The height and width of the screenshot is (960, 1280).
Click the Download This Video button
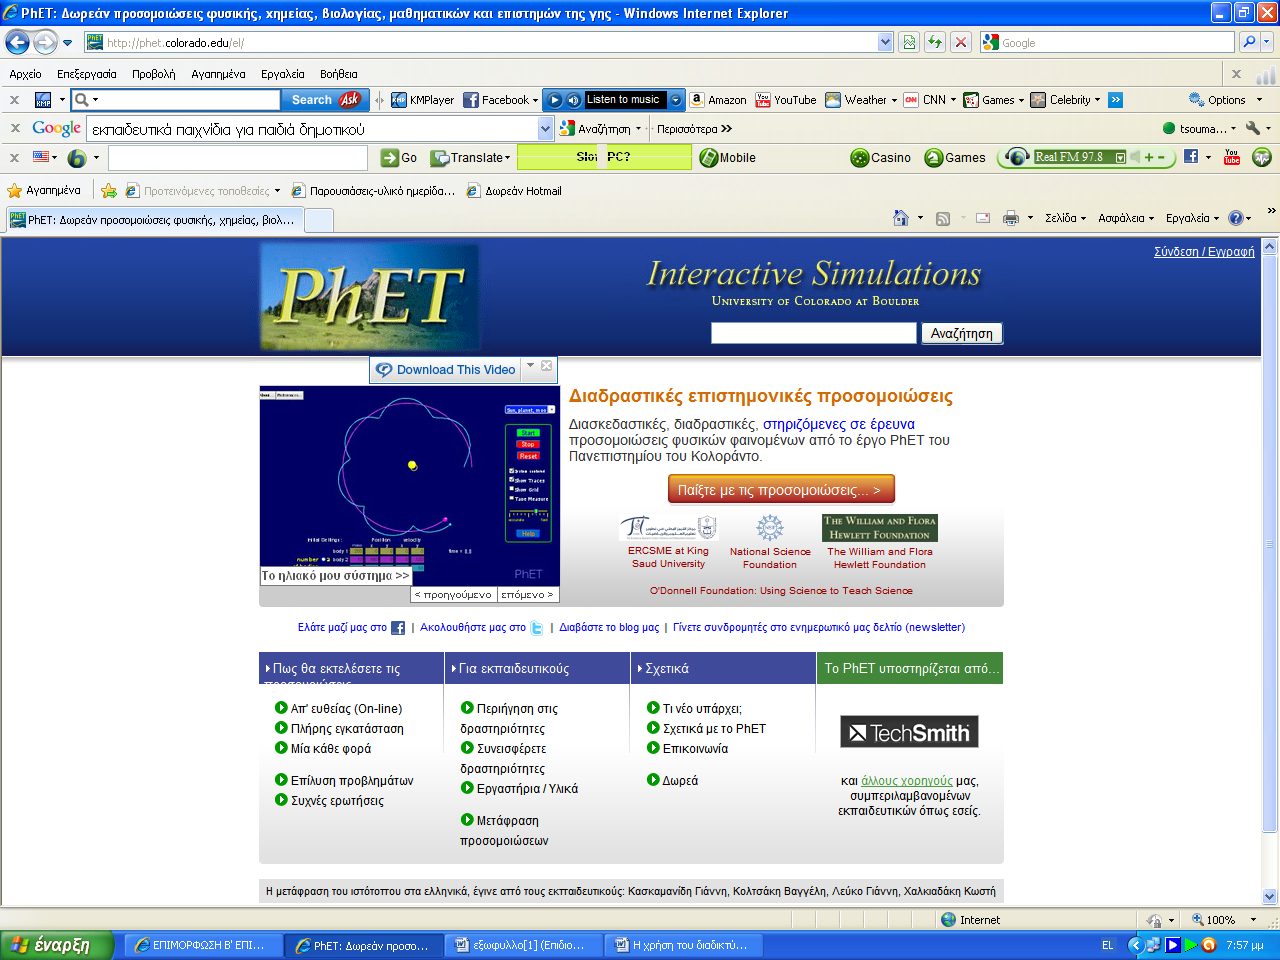[x=446, y=370]
